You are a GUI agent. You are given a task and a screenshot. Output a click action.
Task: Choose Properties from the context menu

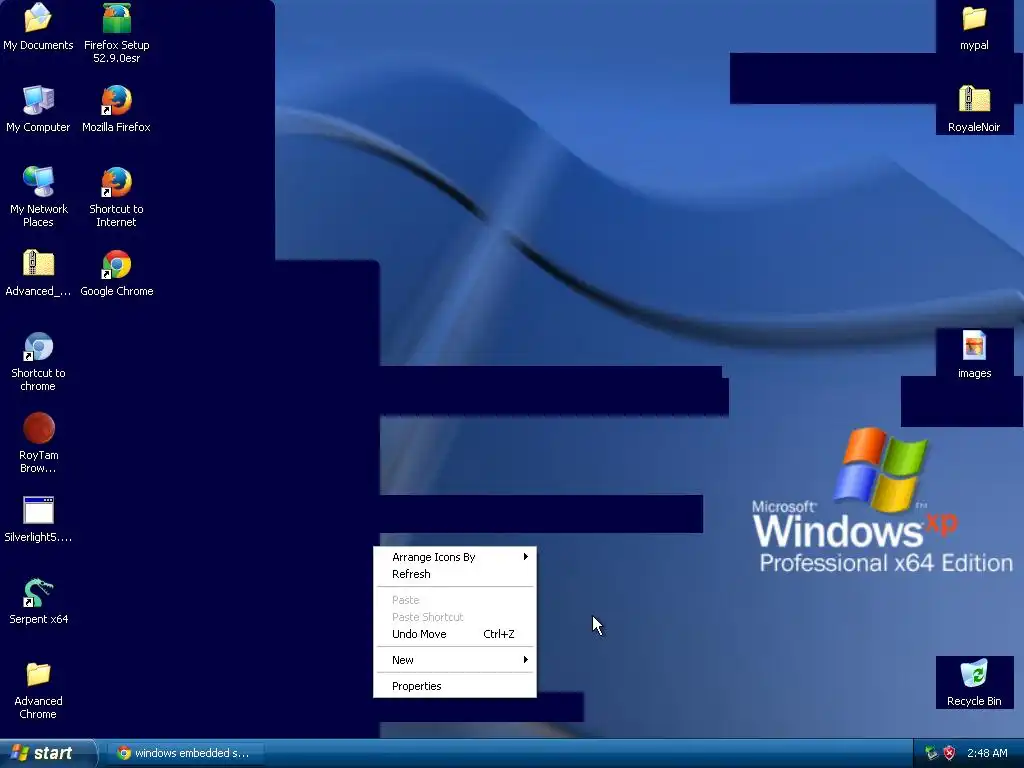coord(455,686)
